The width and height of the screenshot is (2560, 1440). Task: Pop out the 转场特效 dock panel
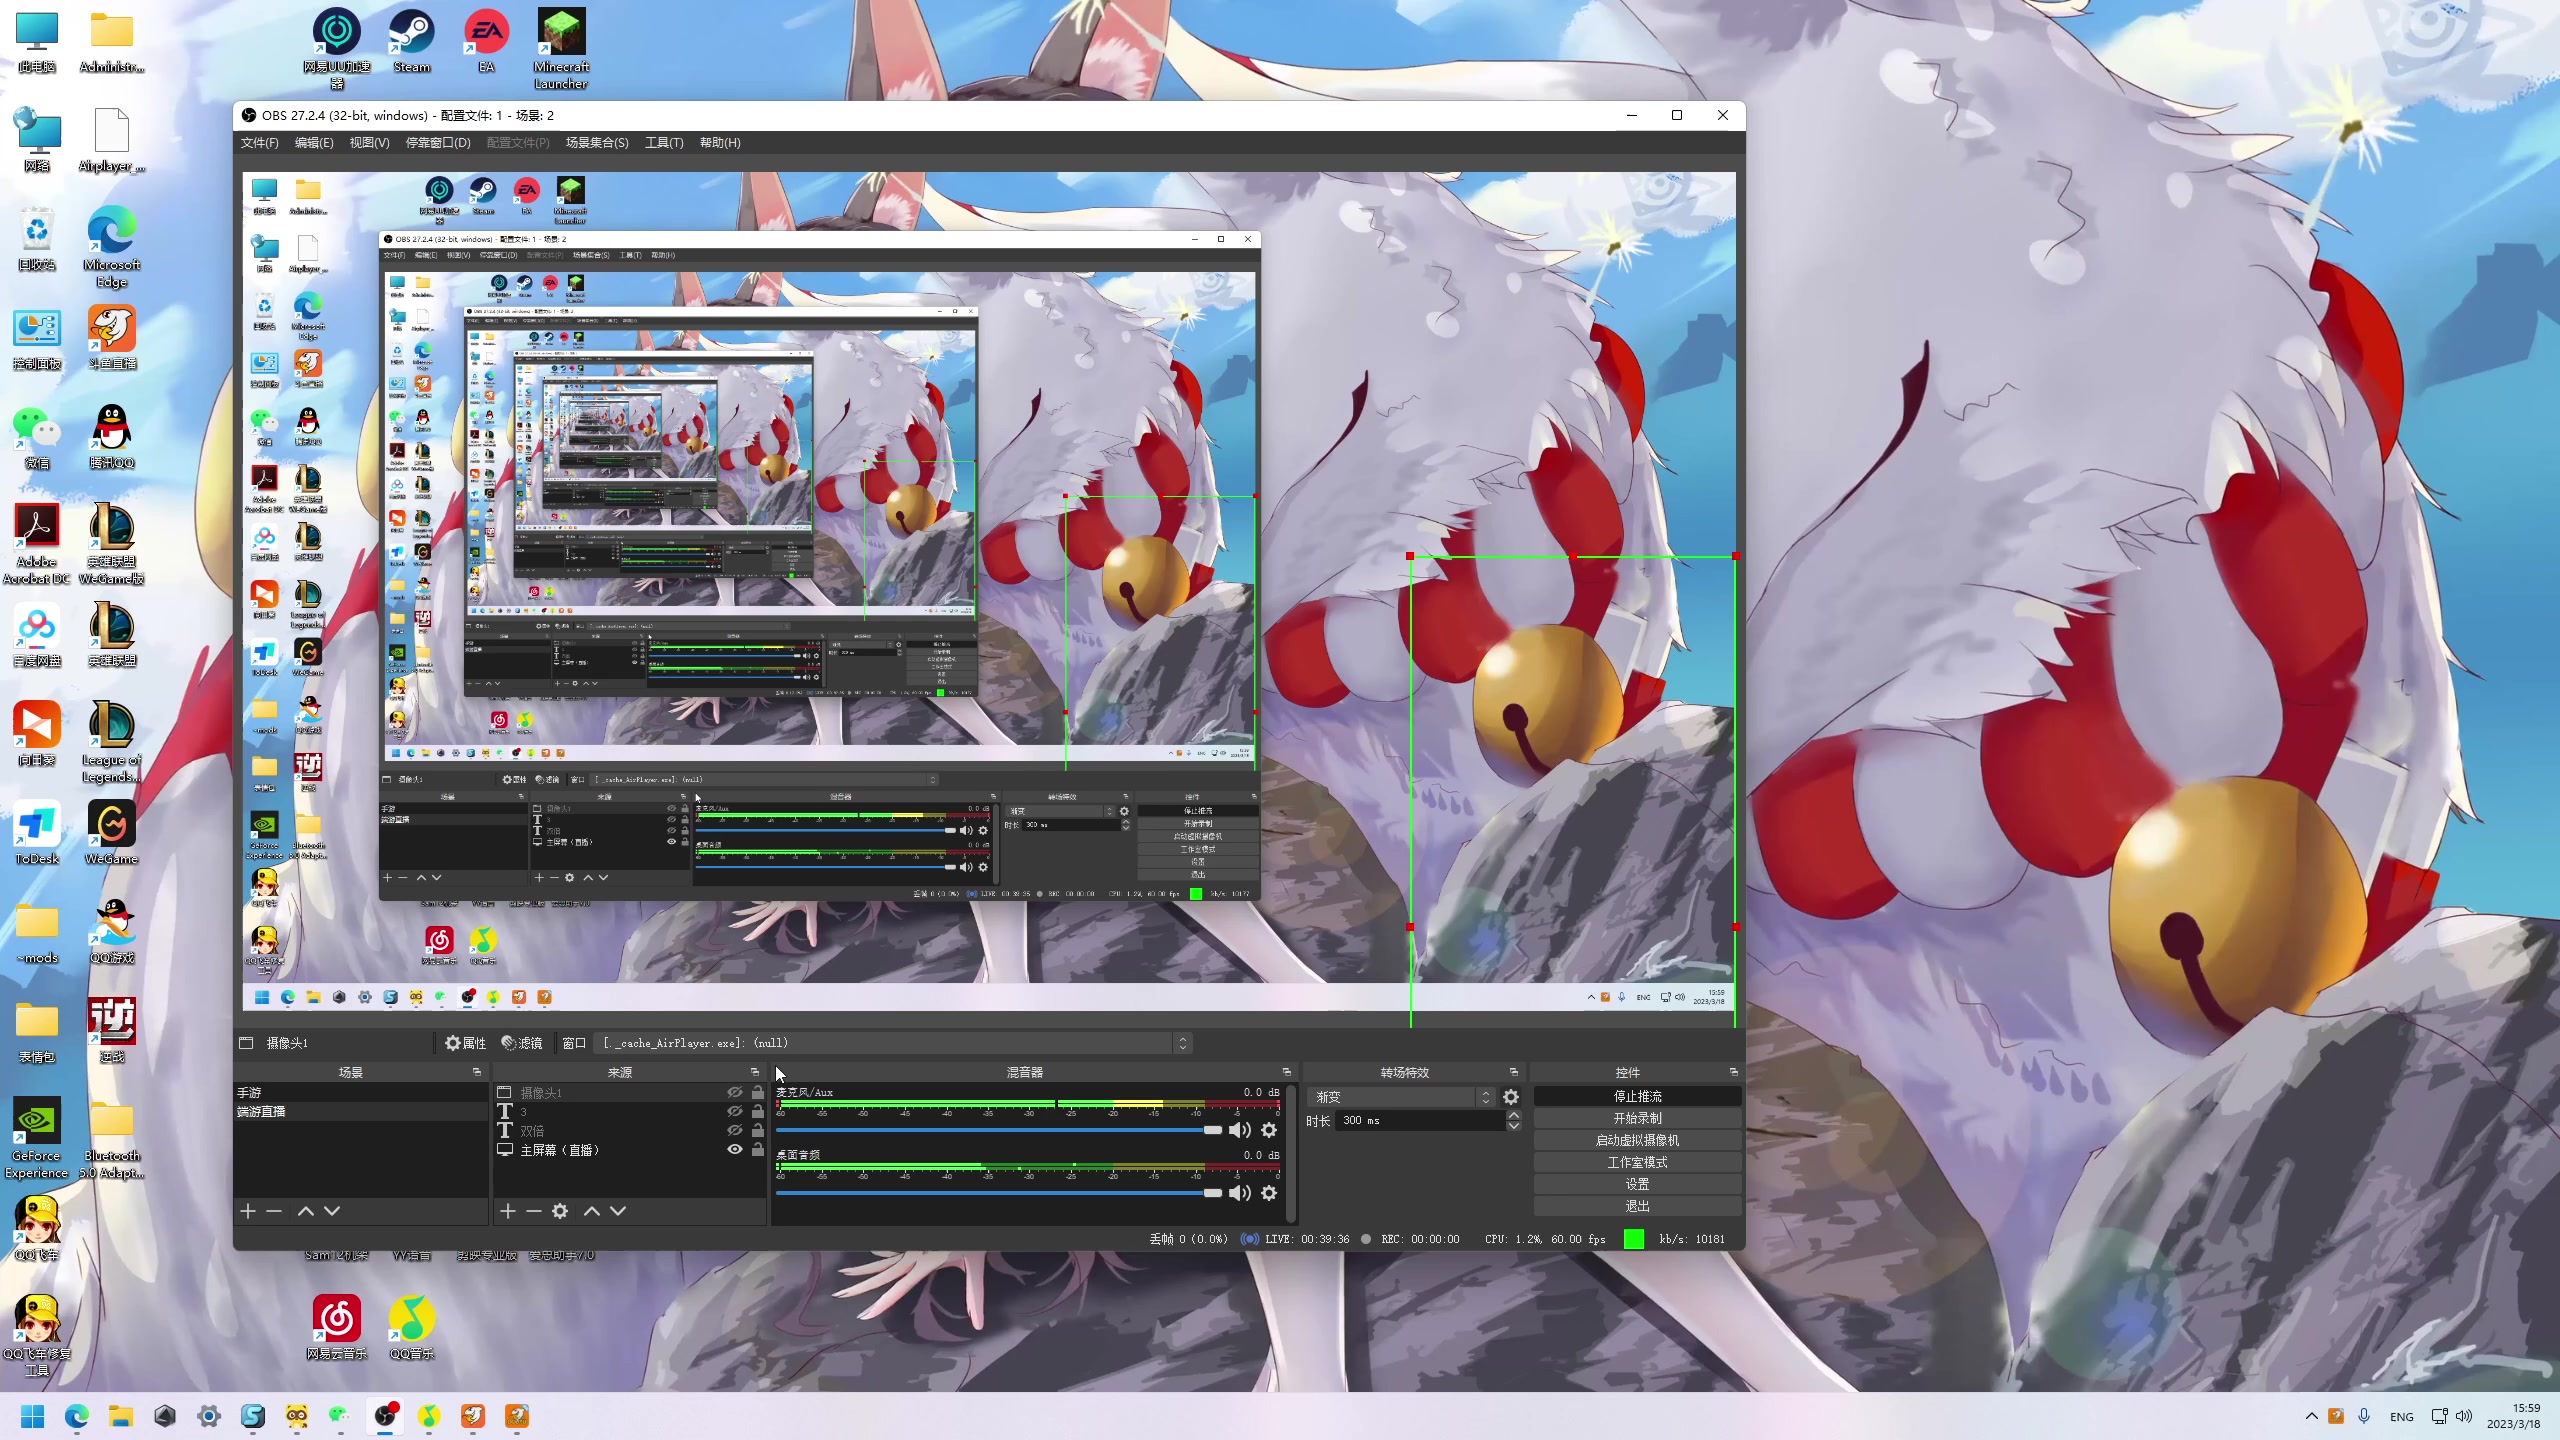point(1514,1072)
